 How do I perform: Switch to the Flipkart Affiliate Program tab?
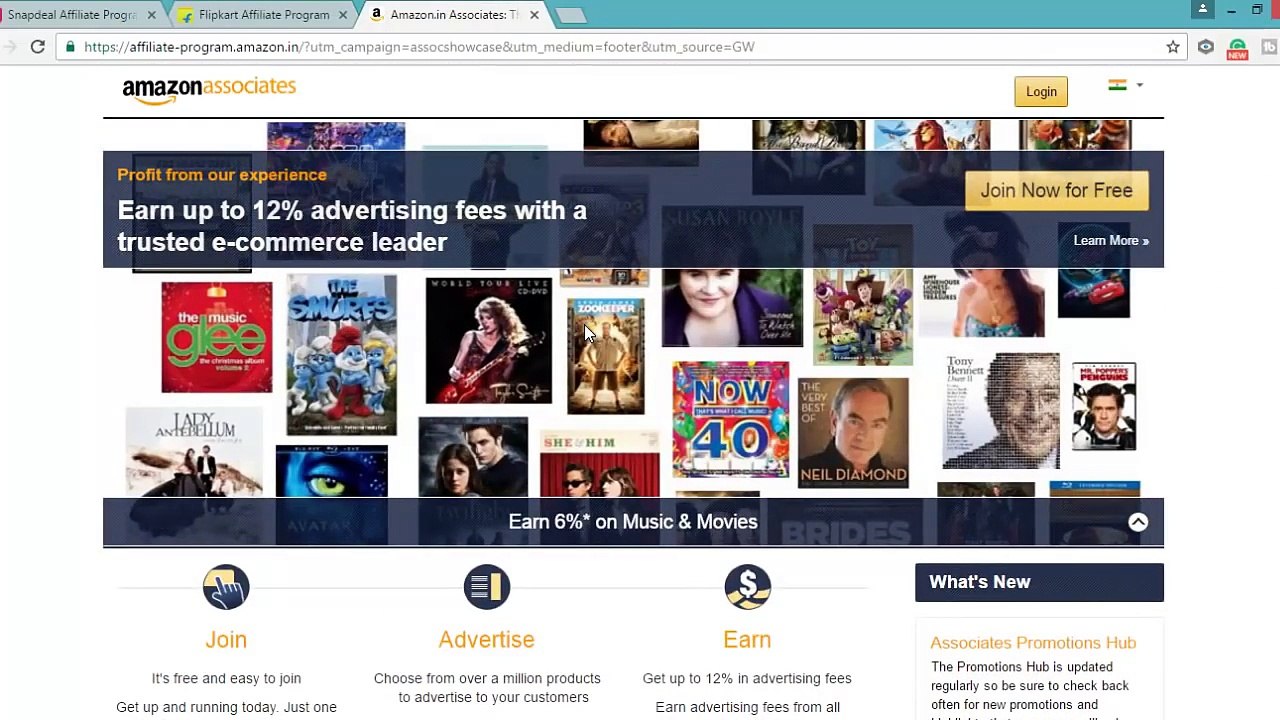click(264, 15)
